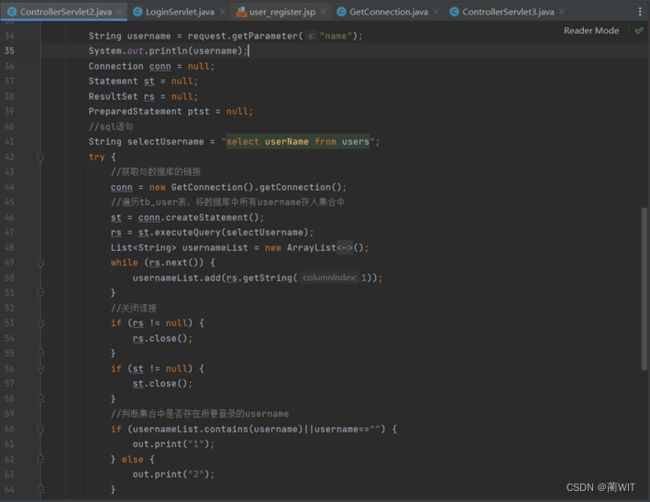650x502 pixels.
Task: Collapse the if (rs != null) block at line 53
Action: point(41,323)
